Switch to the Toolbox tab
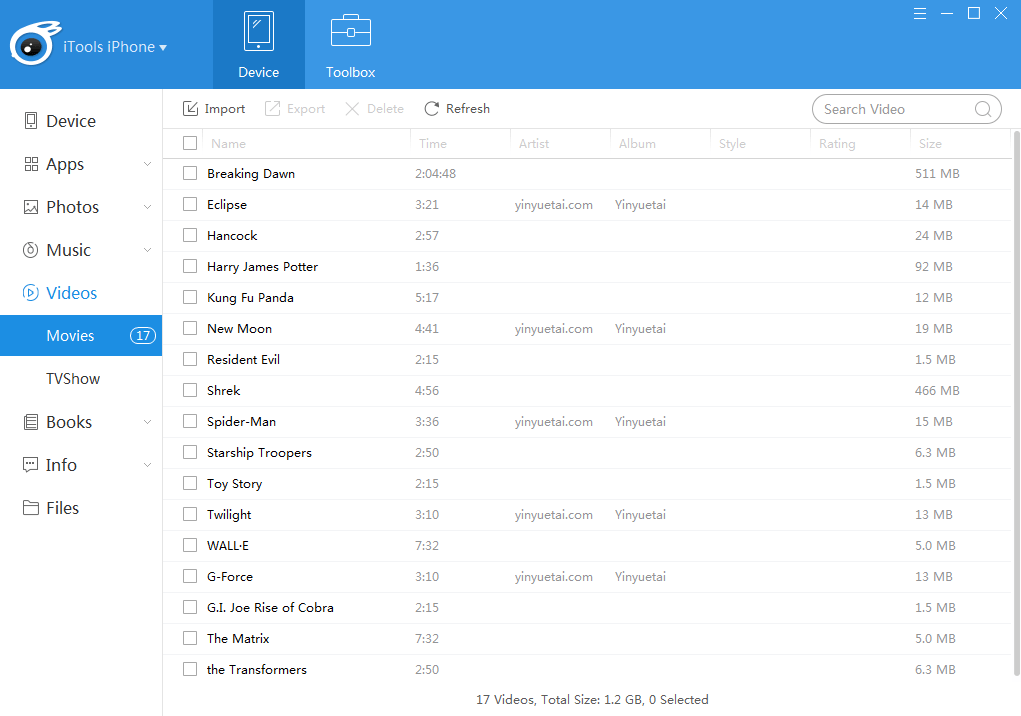 (x=350, y=44)
